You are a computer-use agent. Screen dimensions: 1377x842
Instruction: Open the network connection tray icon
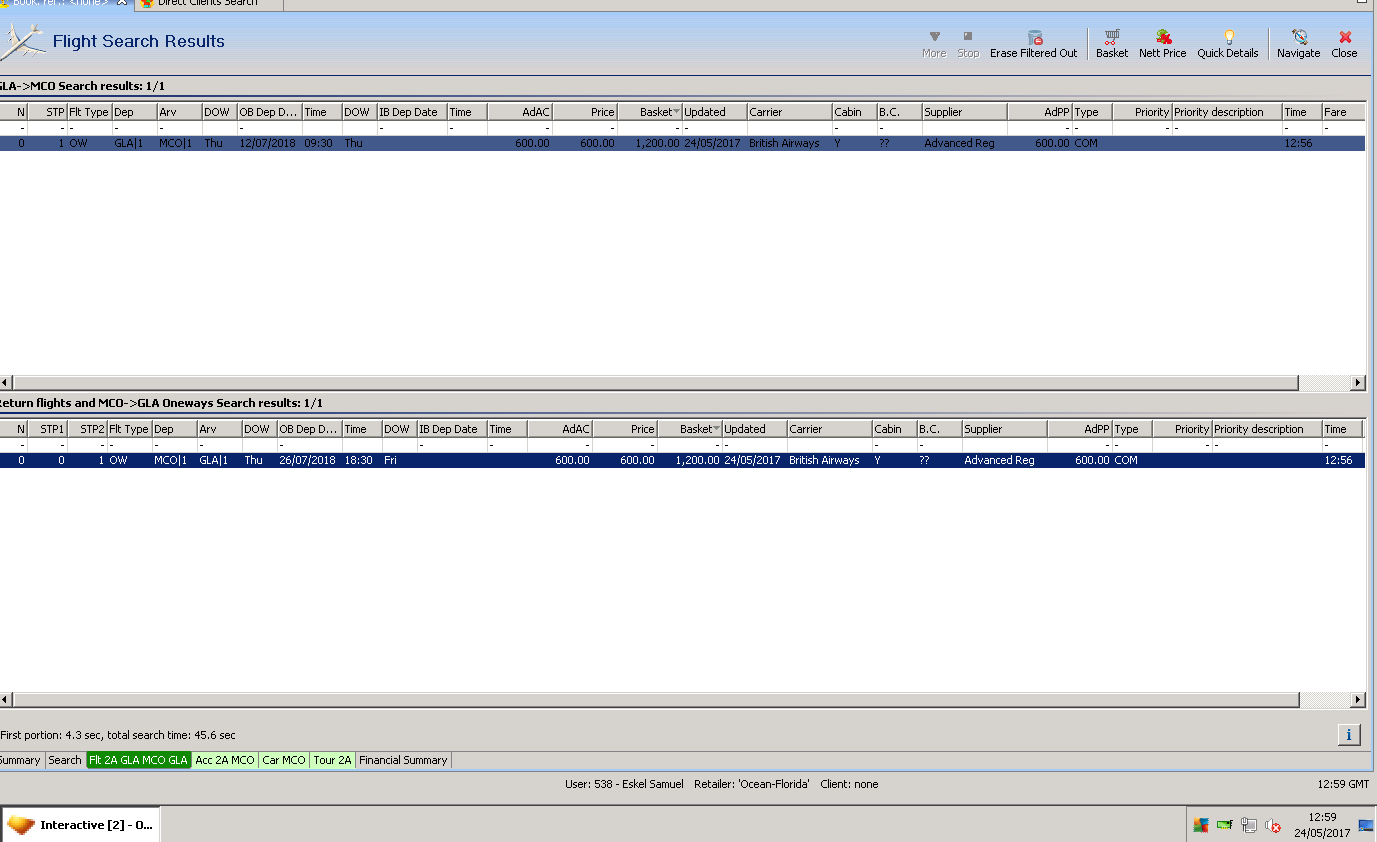1249,825
